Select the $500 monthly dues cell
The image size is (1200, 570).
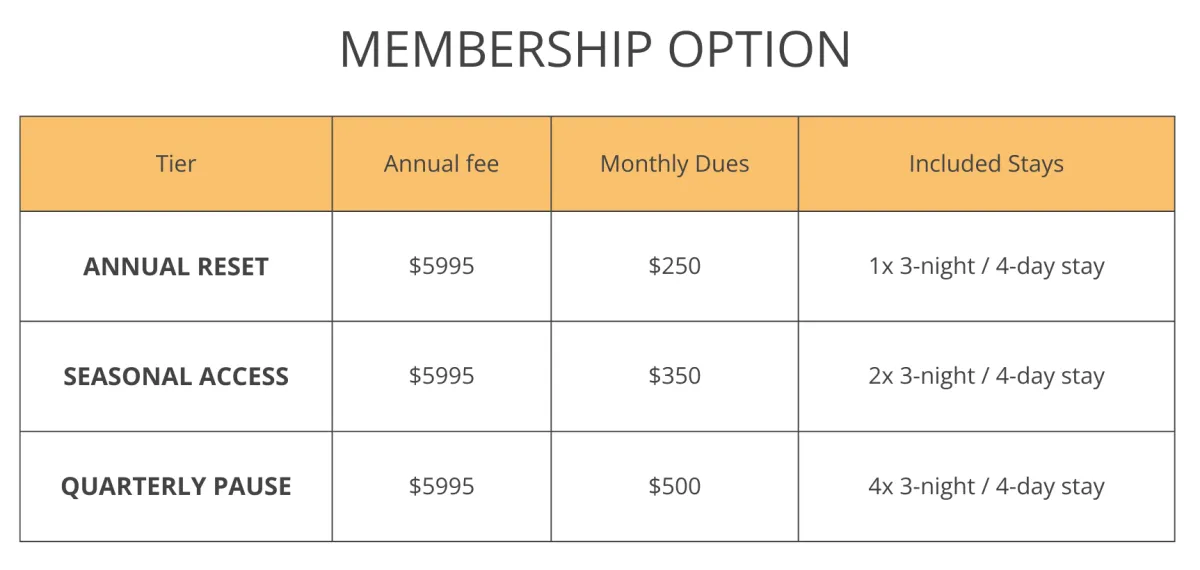pos(674,487)
